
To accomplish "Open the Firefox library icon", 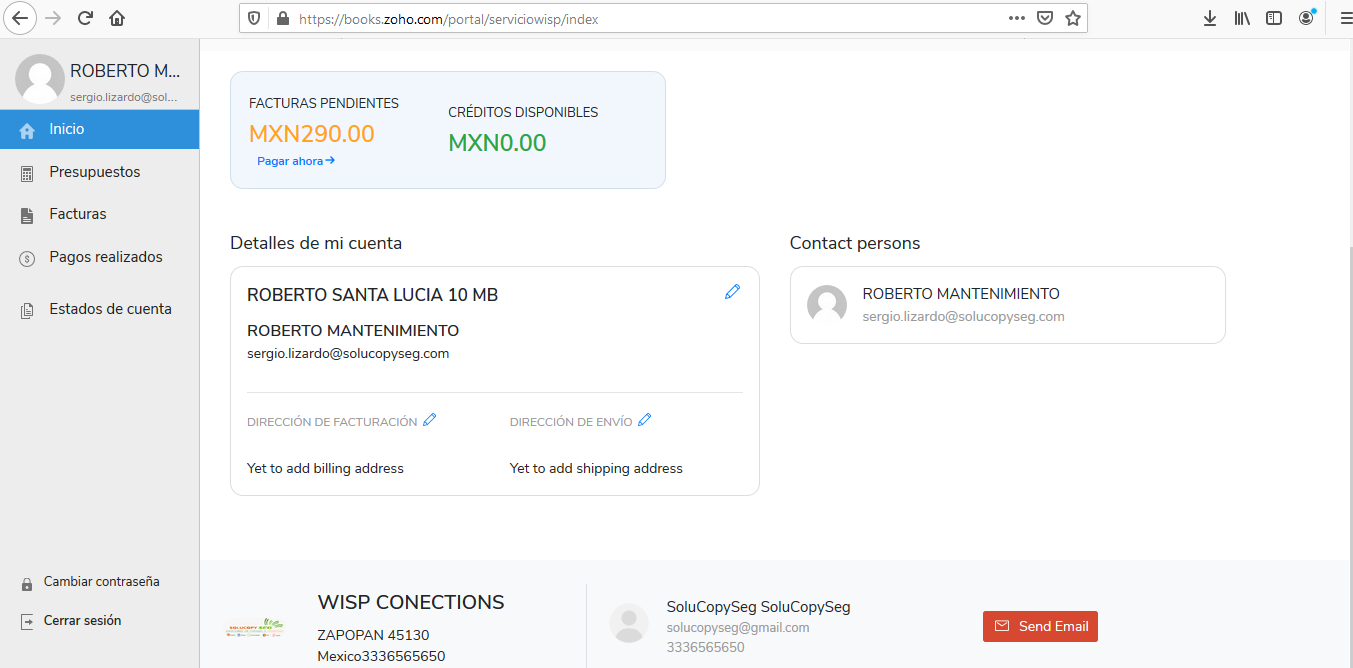I will [x=1242, y=18].
